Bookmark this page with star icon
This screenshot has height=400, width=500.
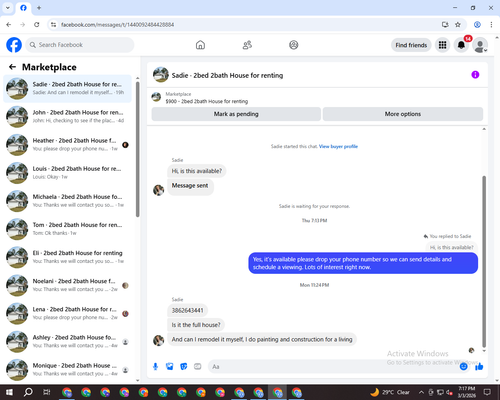tap(458, 24)
